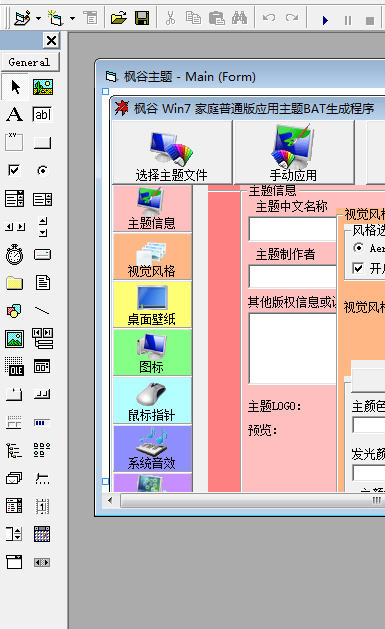The image size is (385, 629).
Task: Switch to the 视觉风格 side tab
Action: (152, 257)
